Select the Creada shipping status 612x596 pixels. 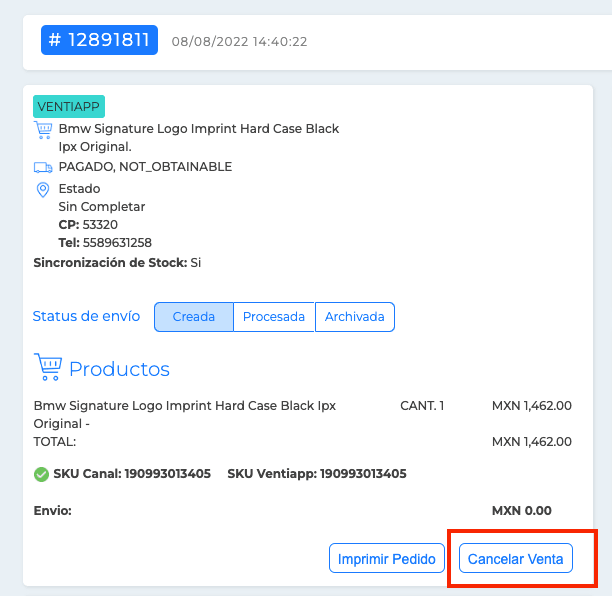point(194,317)
